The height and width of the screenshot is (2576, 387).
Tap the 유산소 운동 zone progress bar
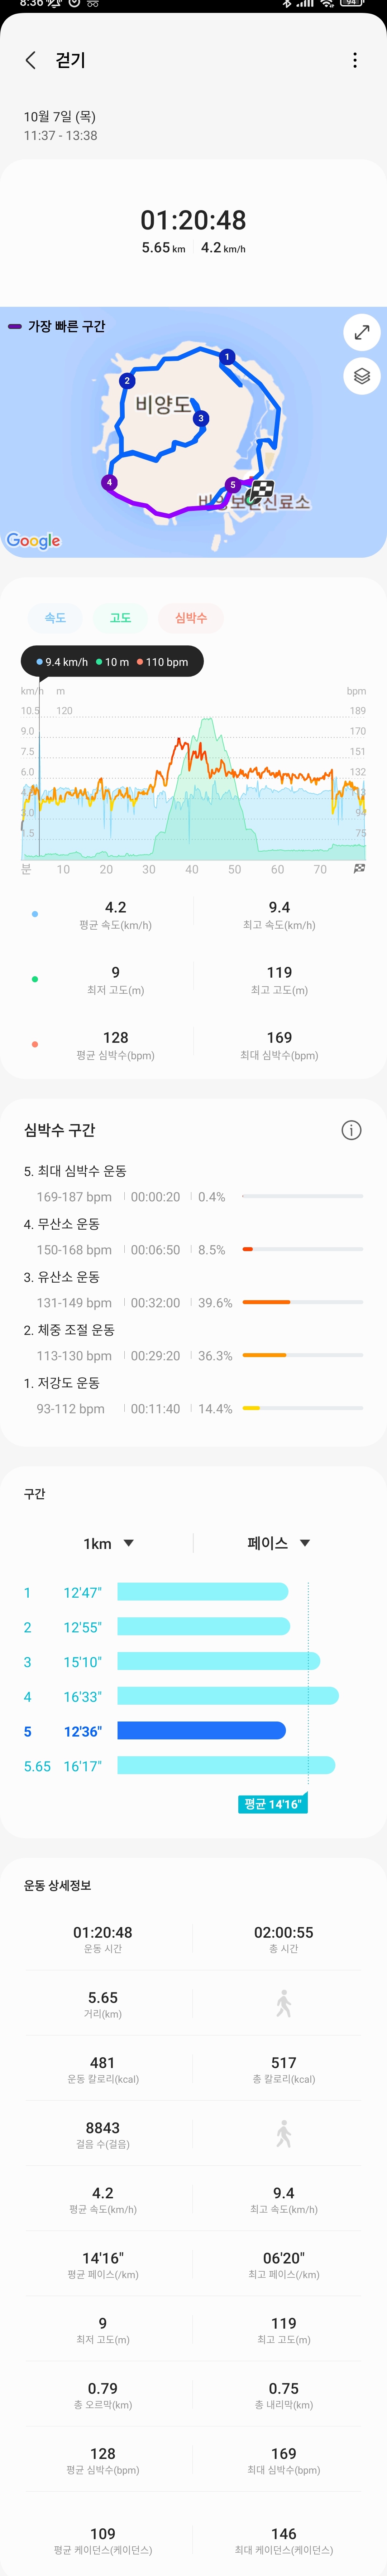(x=302, y=1302)
